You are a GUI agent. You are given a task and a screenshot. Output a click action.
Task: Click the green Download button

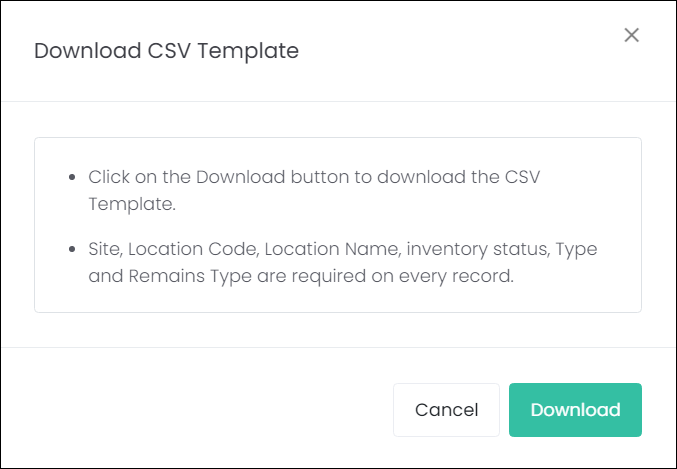pyautogui.click(x=575, y=410)
